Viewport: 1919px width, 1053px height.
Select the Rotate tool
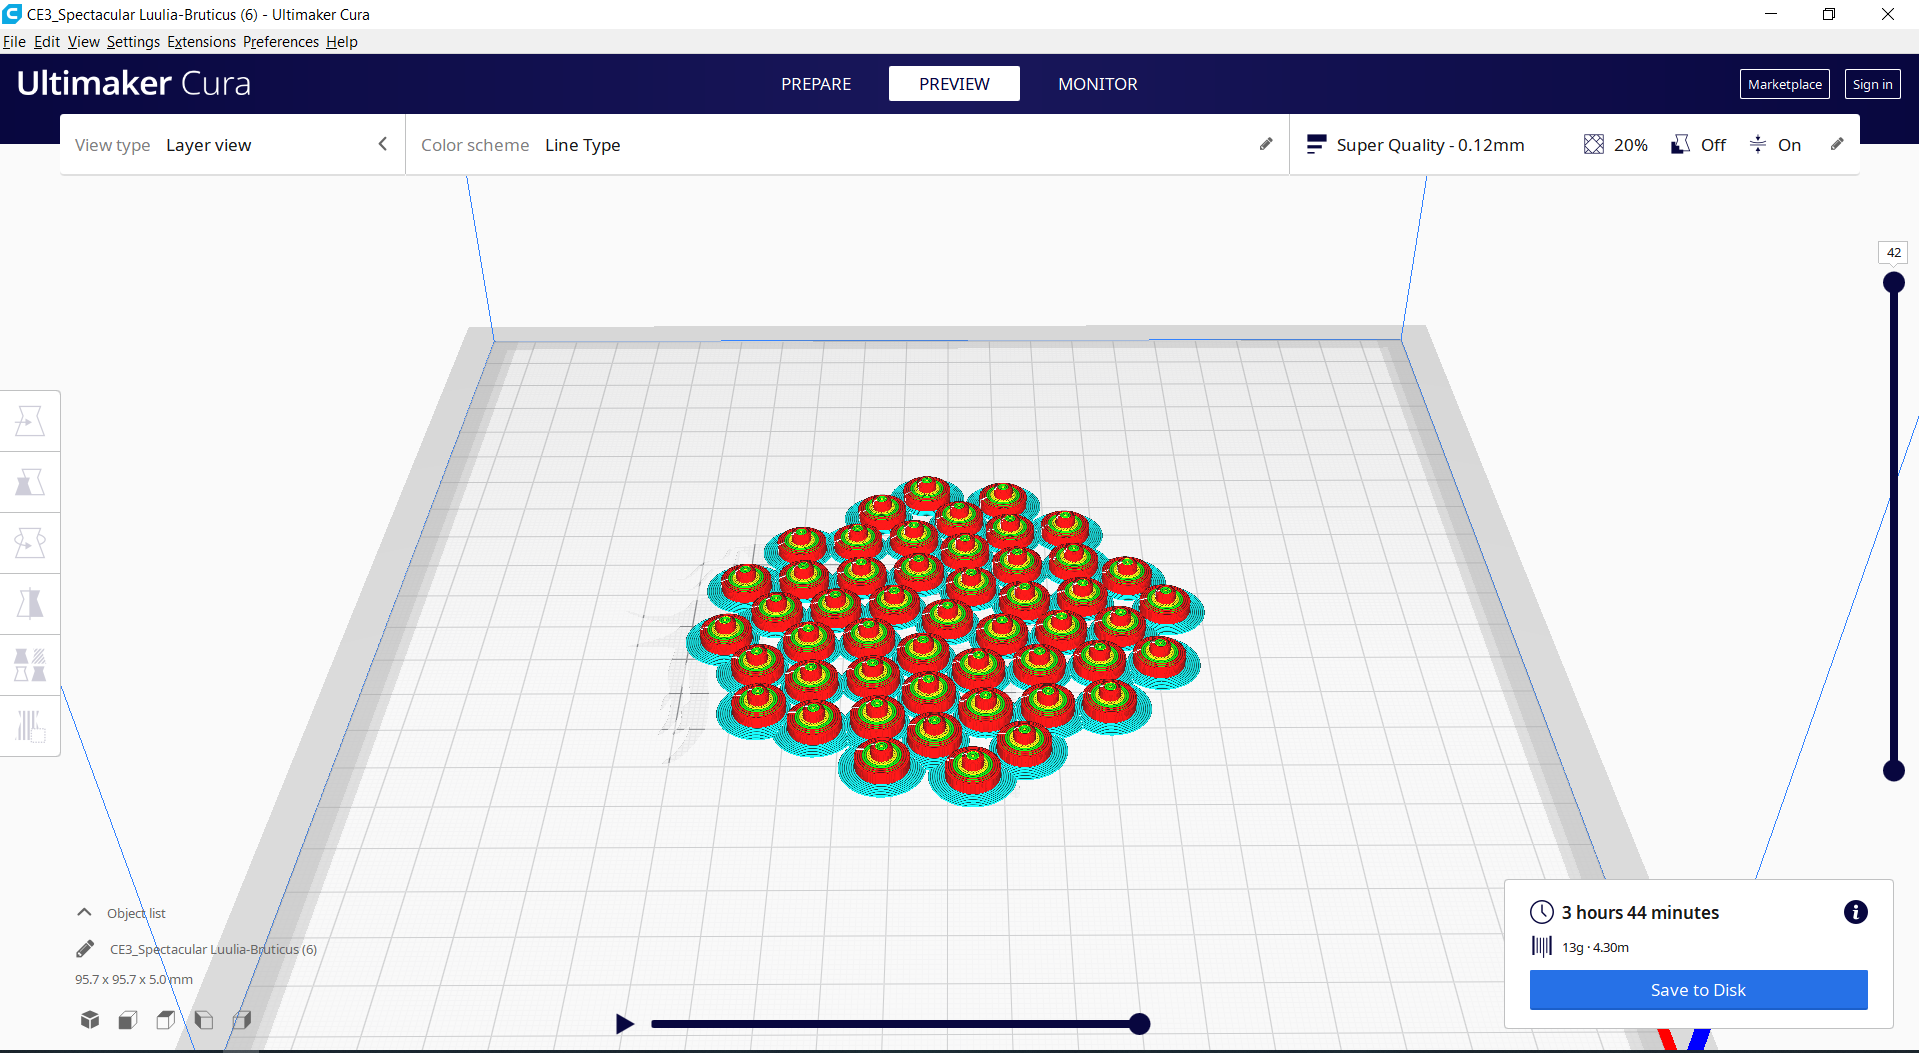[x=30, y=542]
